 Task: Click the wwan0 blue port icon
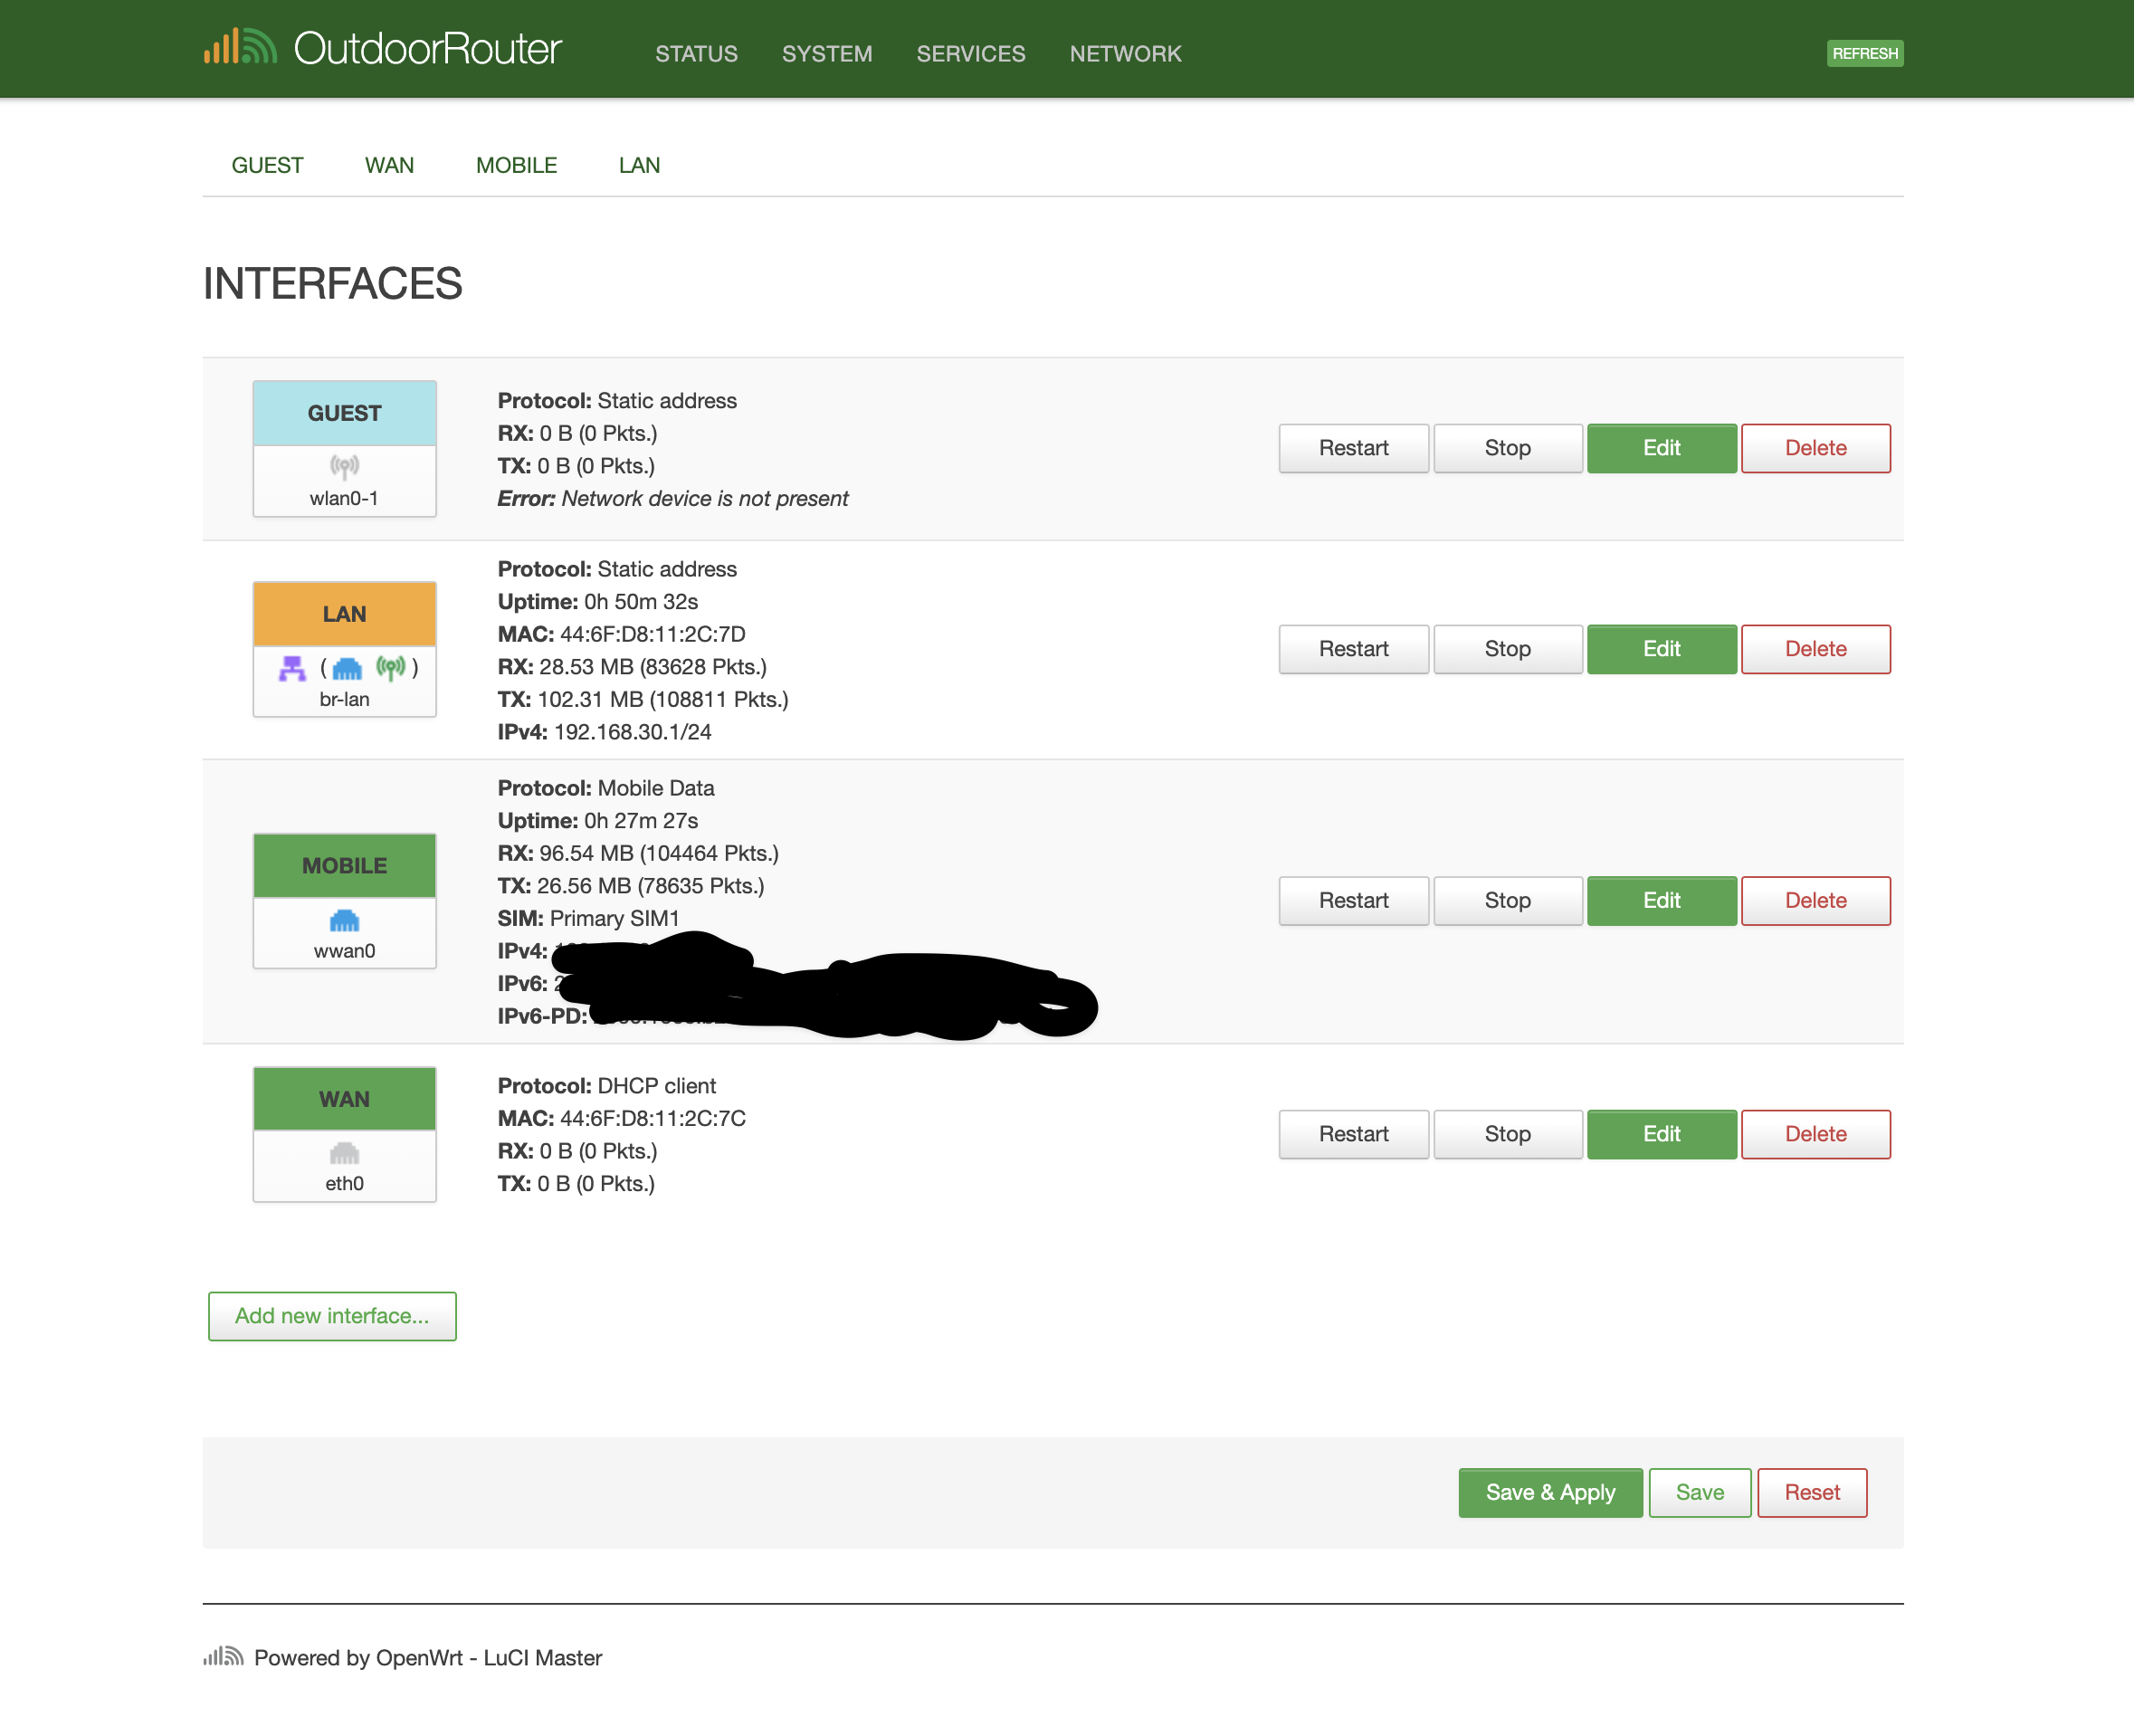344,920
